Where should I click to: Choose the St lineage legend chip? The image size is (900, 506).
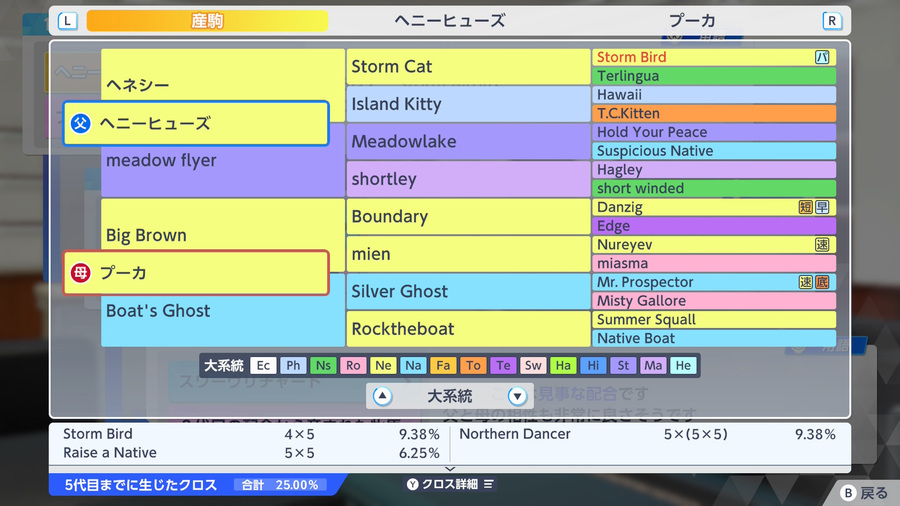(x=623, y=365)
